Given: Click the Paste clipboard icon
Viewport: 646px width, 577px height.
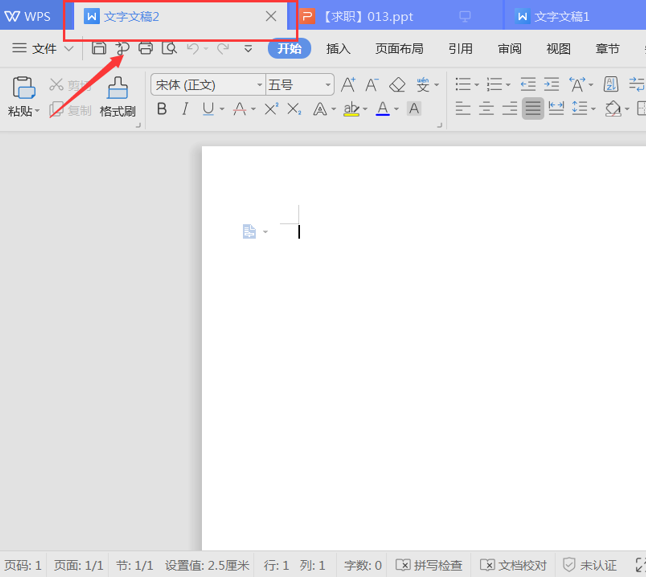Looking at the screenshot, I should [x=23, y=88].
